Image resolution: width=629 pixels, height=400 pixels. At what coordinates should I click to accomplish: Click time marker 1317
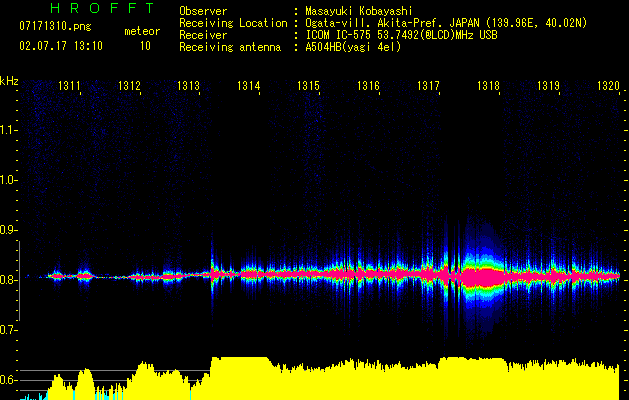[428, 86]
